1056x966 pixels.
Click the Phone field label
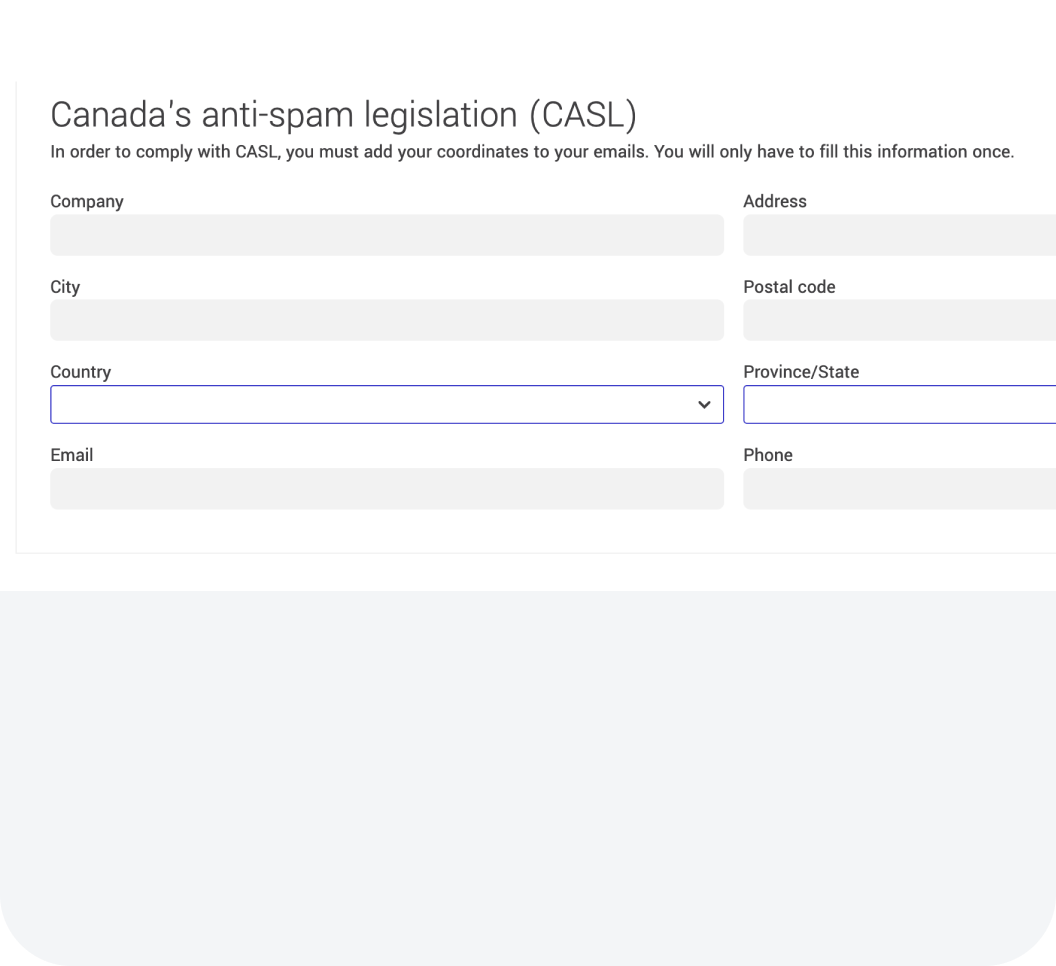(x=768, y=455)
